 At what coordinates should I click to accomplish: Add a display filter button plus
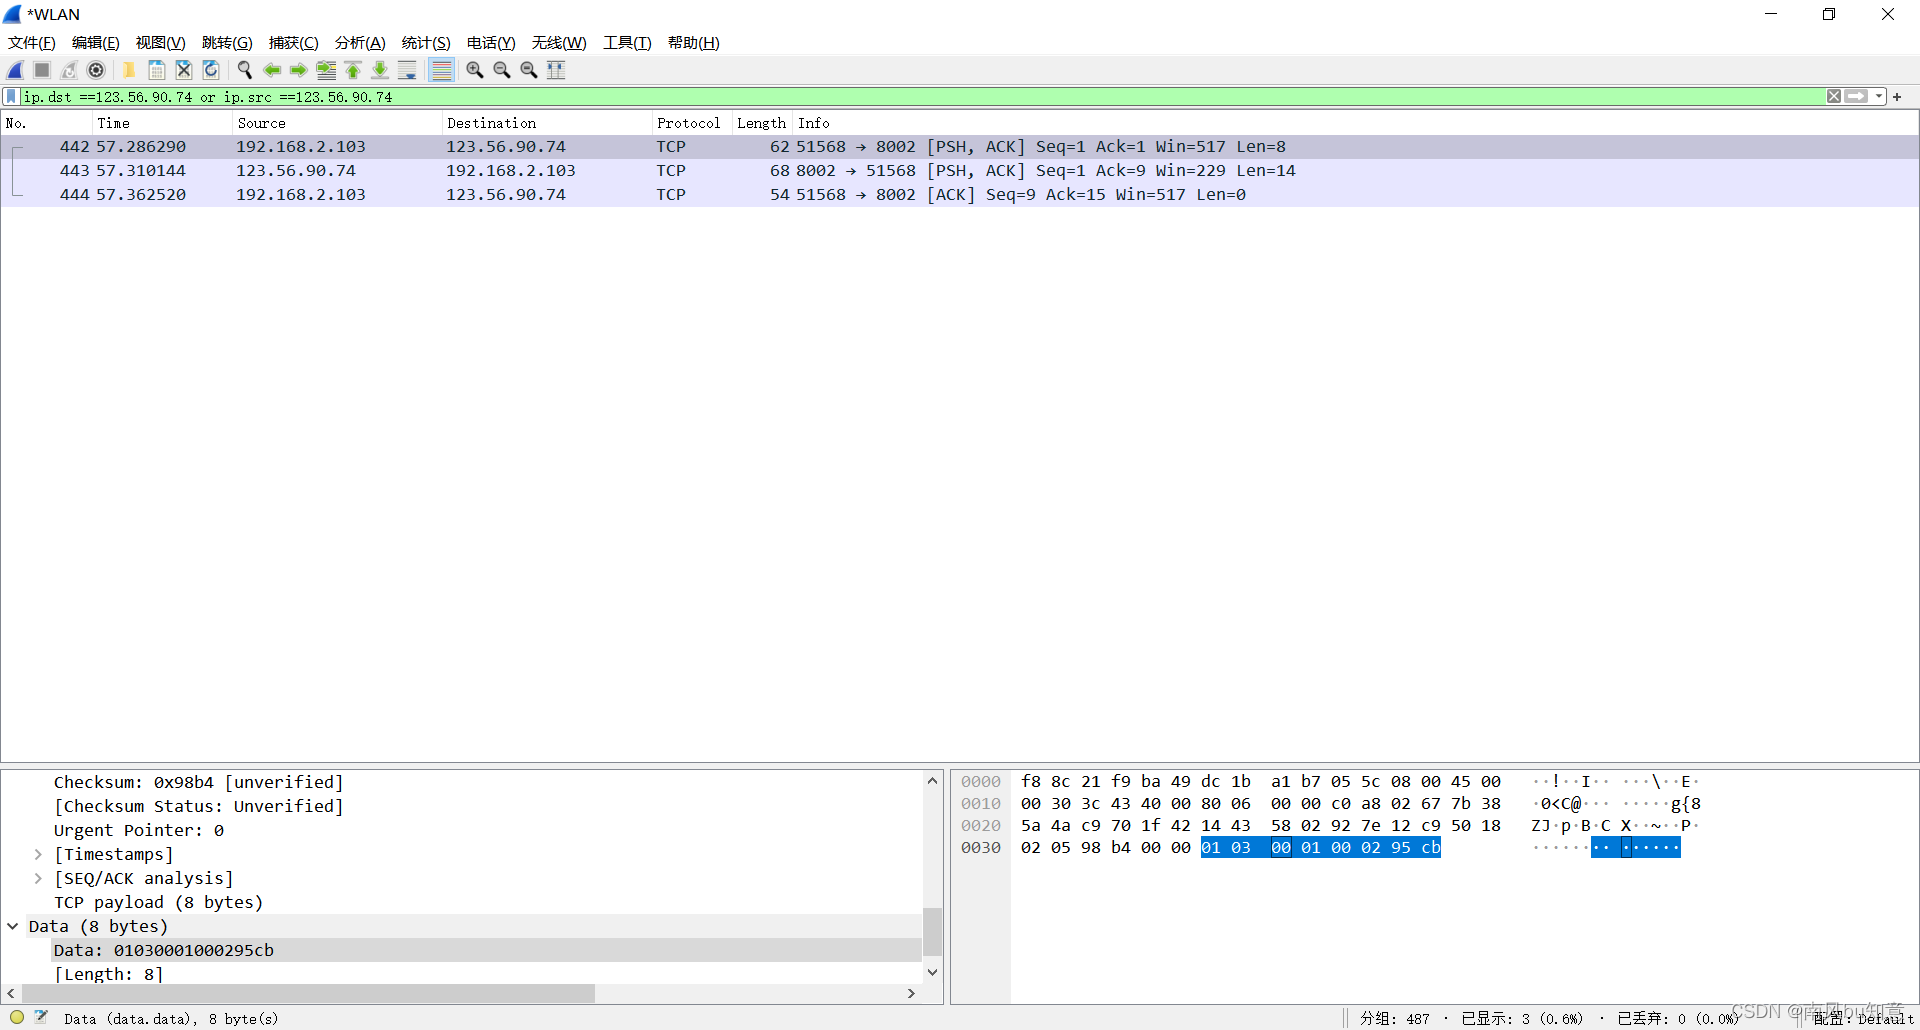1897,97
